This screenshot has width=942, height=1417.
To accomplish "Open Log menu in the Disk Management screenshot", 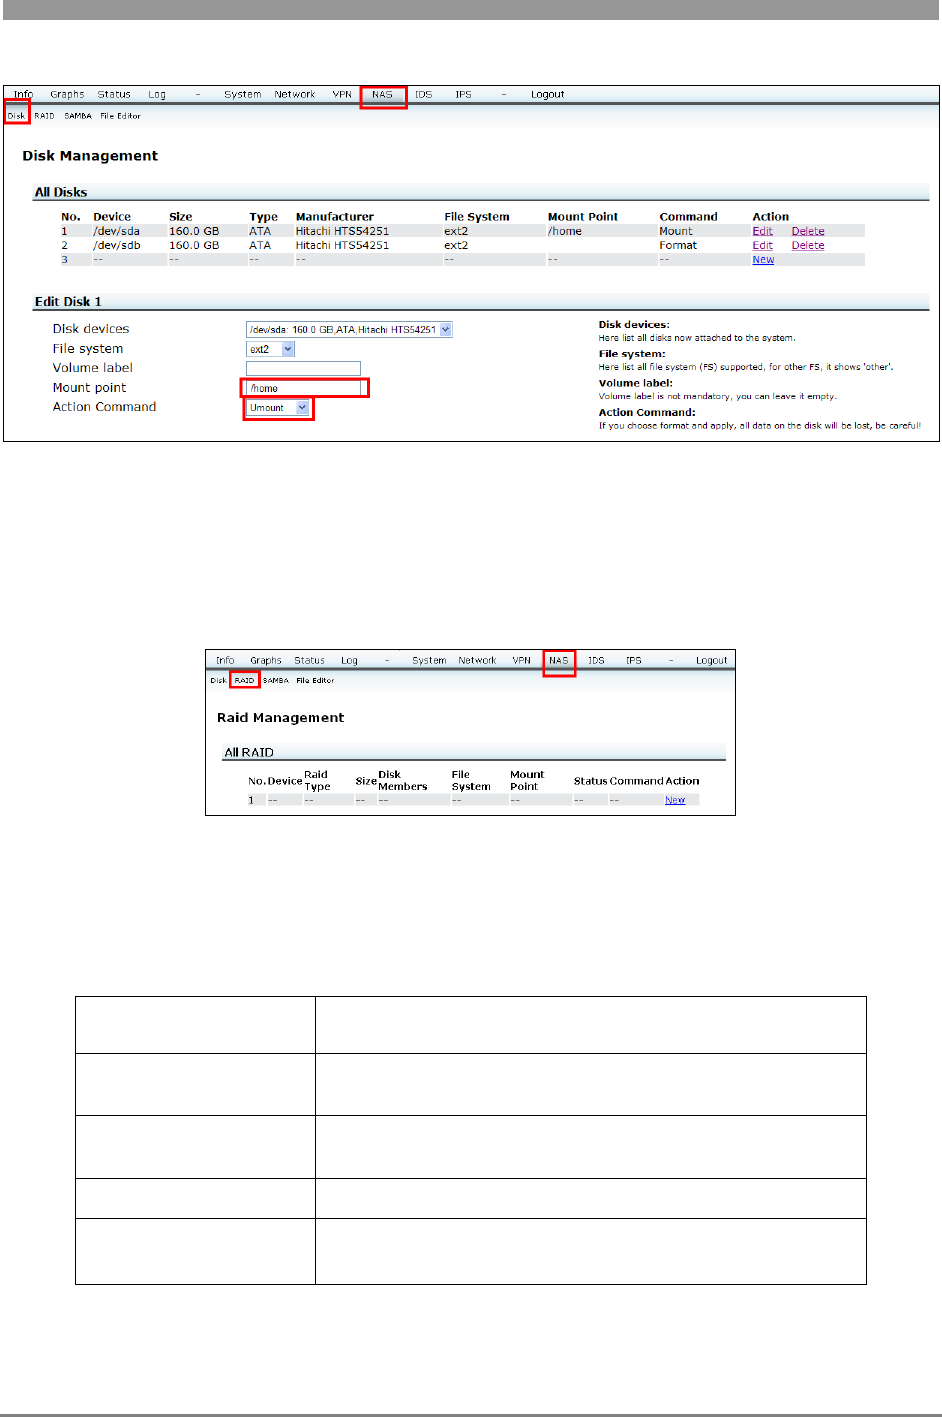I will point(157,95).
